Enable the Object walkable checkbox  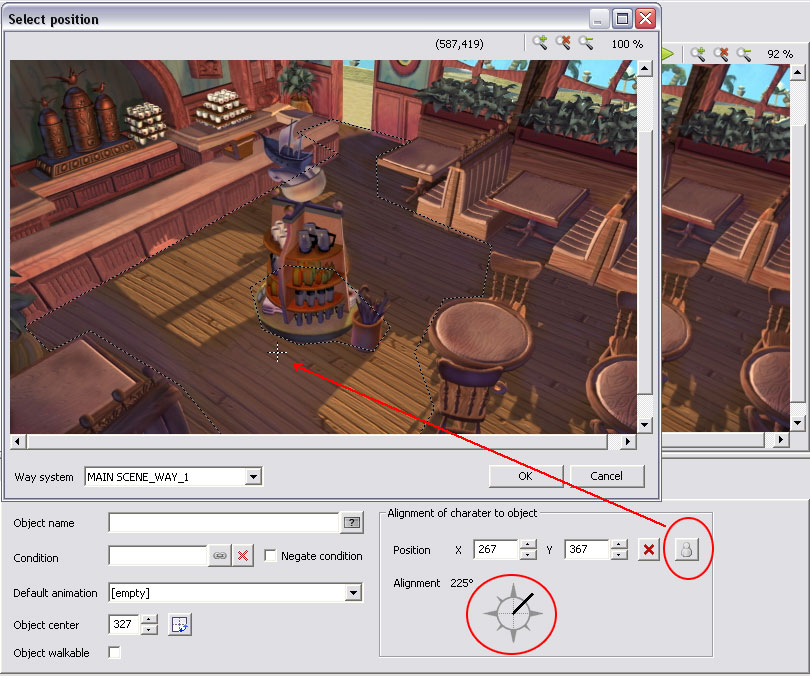pyautogui.click(x=115, y=653)
